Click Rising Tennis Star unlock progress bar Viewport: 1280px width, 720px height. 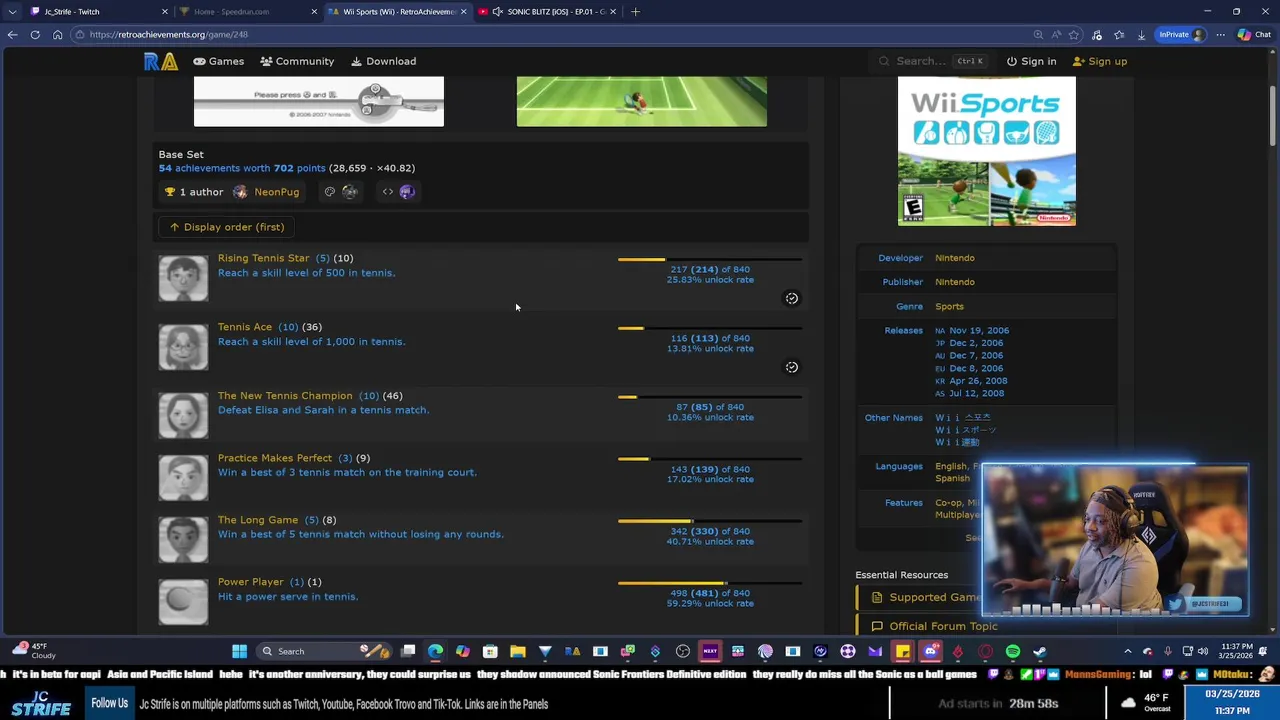tap(710, 260)
